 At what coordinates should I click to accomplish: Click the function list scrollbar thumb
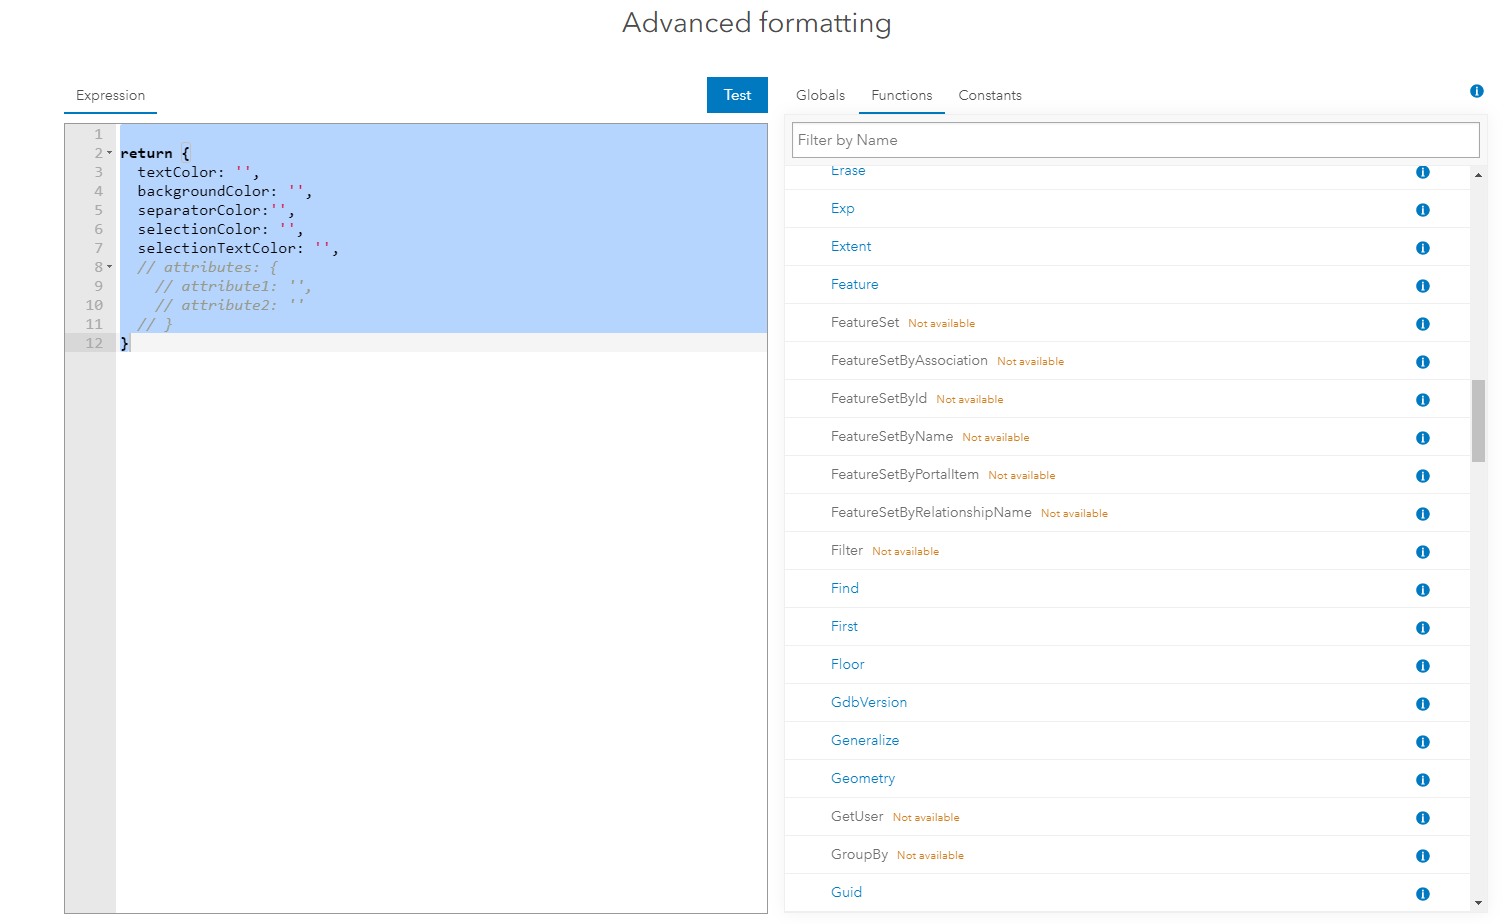click(1478, 420)
